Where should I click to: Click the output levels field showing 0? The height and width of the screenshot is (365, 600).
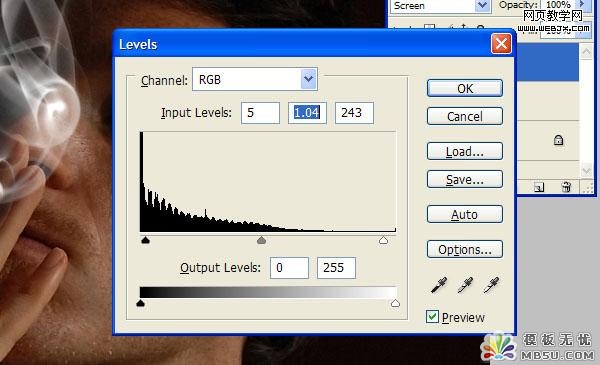point(289,268)
